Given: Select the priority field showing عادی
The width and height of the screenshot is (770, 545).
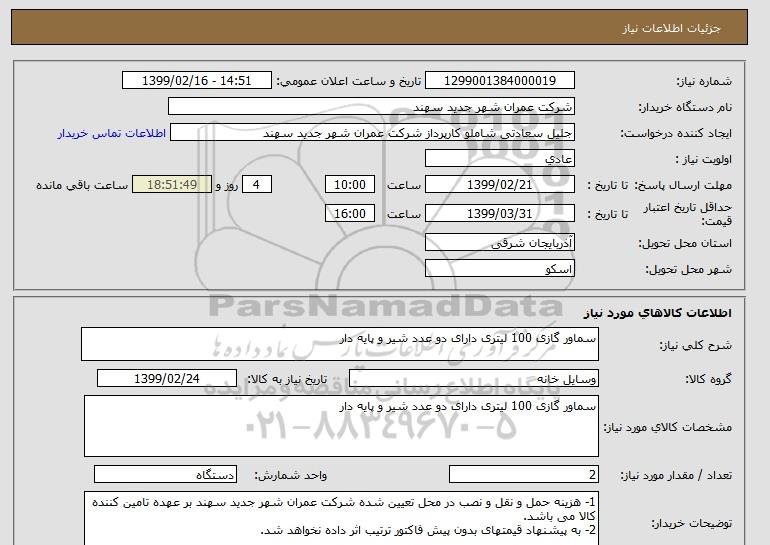Looking at the screenshot, I should click(499, 159).
